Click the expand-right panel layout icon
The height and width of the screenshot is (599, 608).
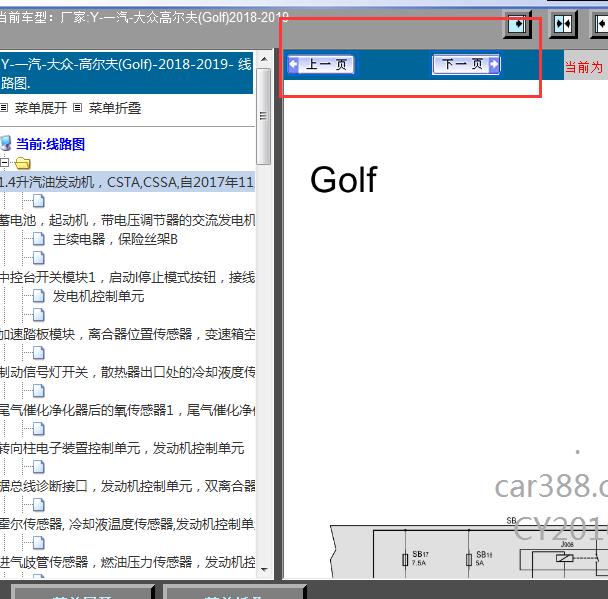coord(517,24)
